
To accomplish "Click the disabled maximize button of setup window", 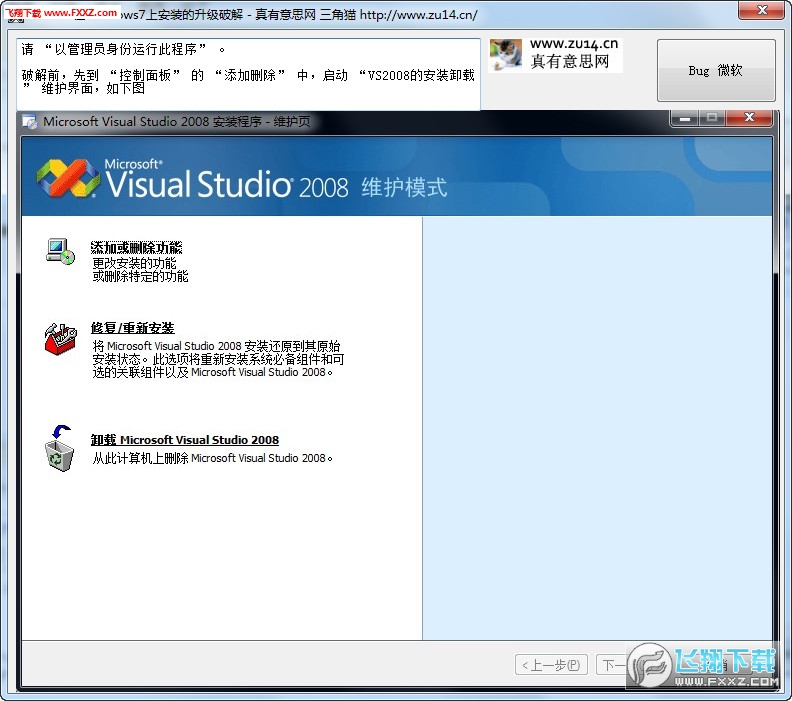I will point(712,118).
